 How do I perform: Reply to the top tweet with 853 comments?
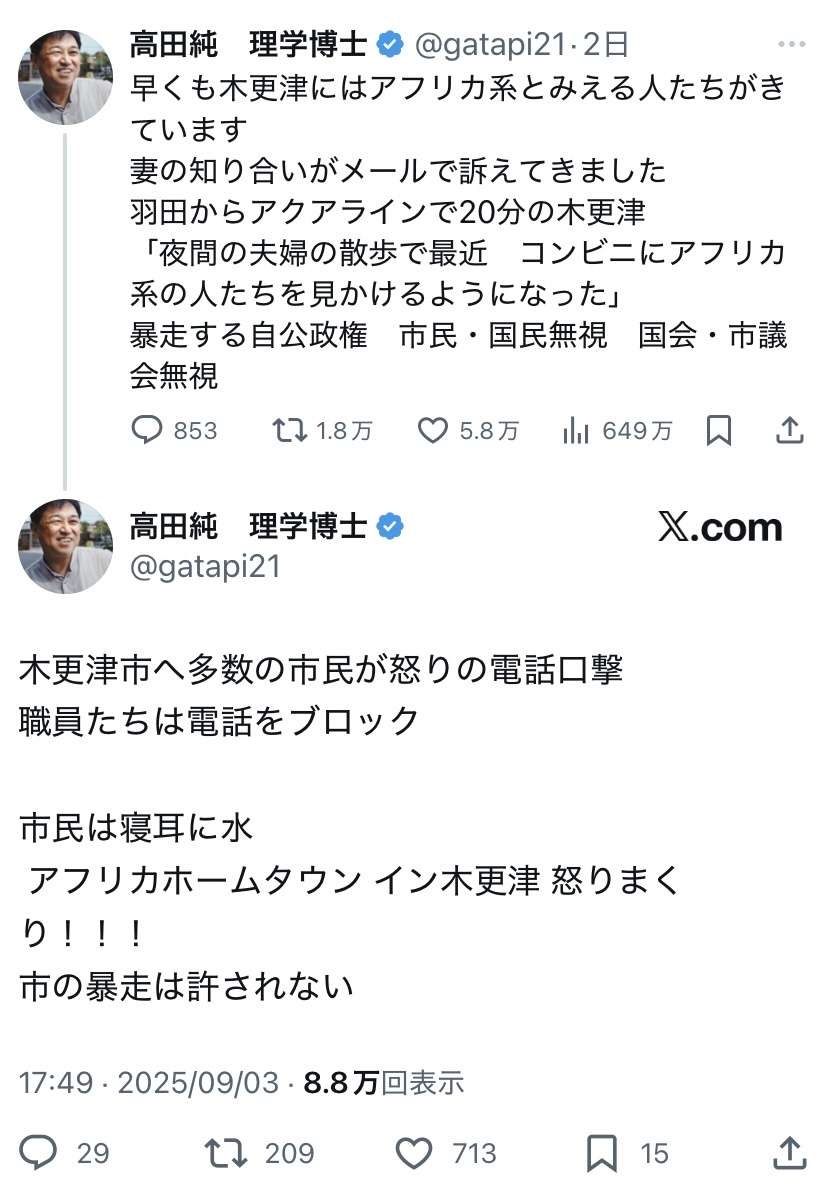pyautogui.click(x=148, y=430)
